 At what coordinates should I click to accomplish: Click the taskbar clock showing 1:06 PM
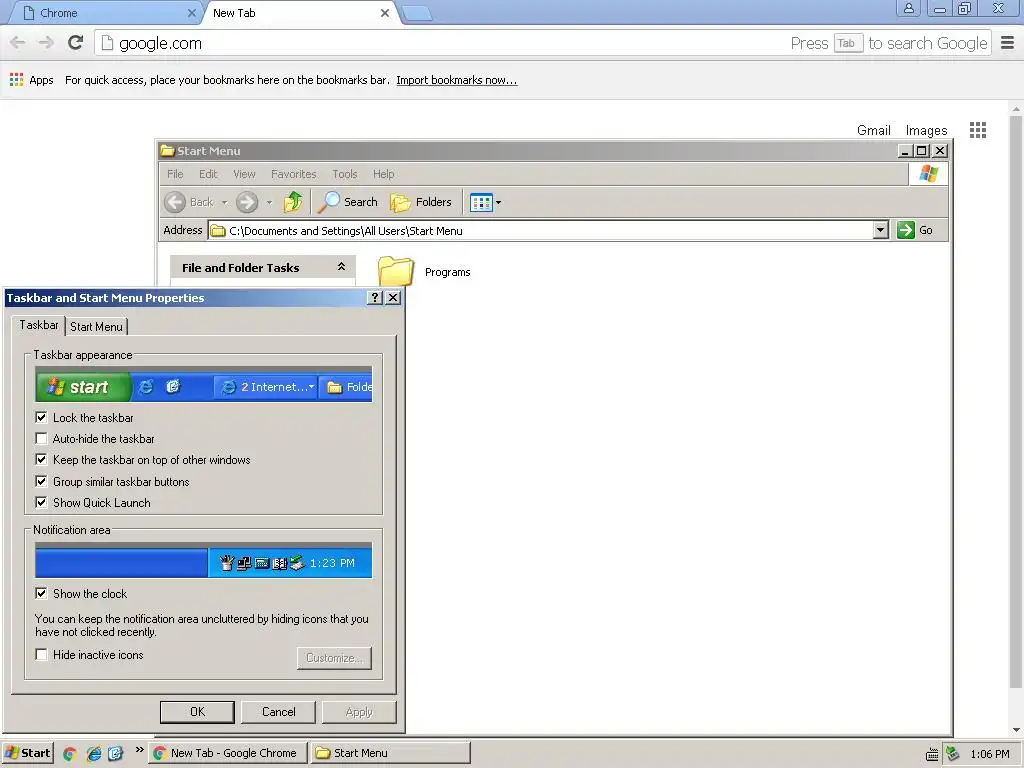[x=990, y=754]
